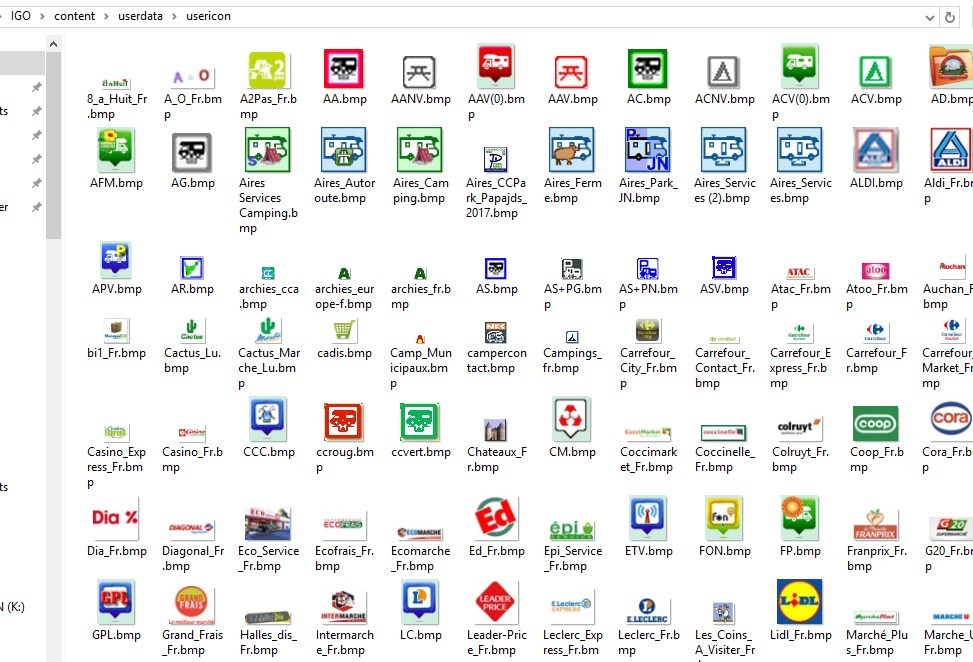This screenshot has width=973, height=662.
Task: Select the ALDI.bmp icon
Action: (x=875, y=150)
